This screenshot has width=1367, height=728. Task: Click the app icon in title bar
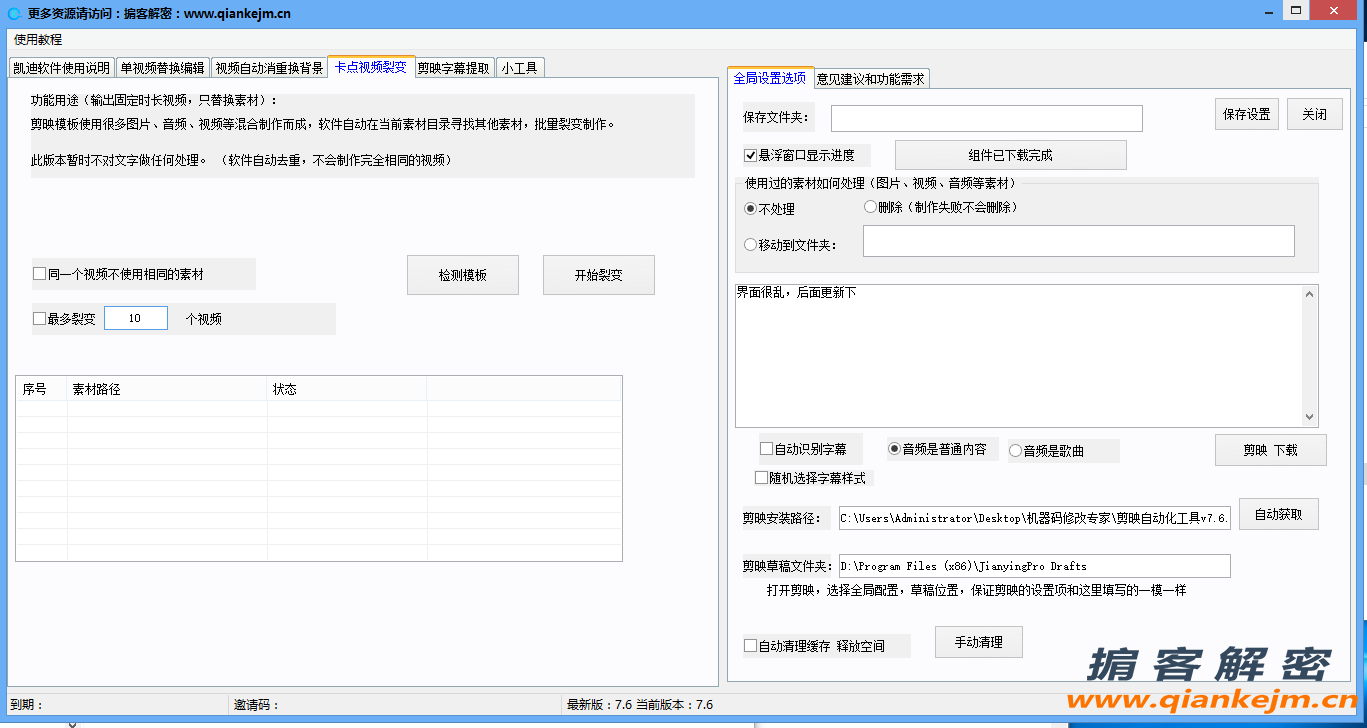point(14,13)
